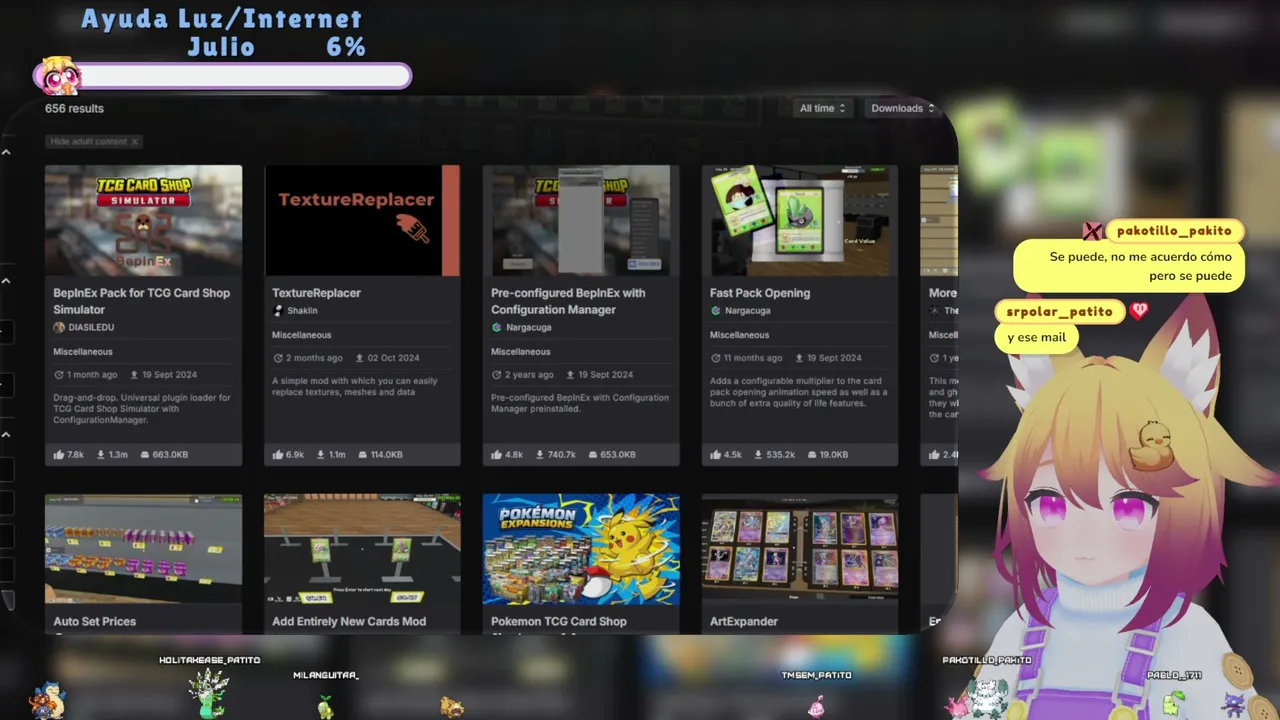Click the Auto Set Prices shelf thumbnail

click(x=143, y=549)
